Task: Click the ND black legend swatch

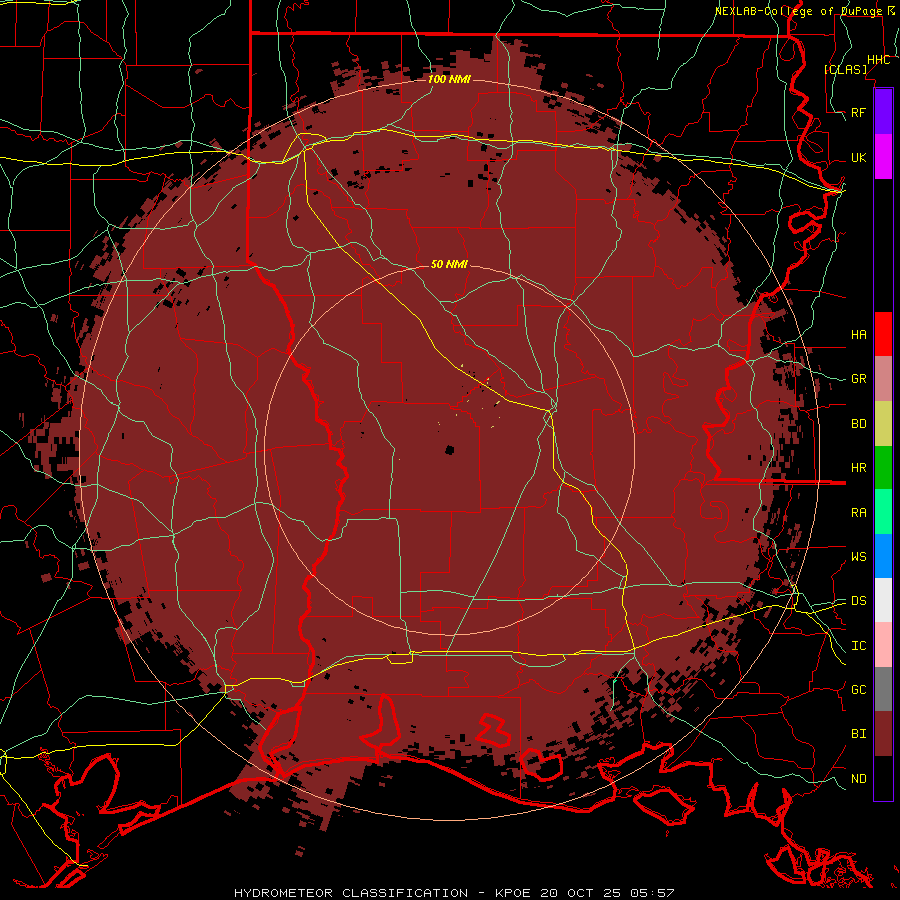Action: [883, 778]
